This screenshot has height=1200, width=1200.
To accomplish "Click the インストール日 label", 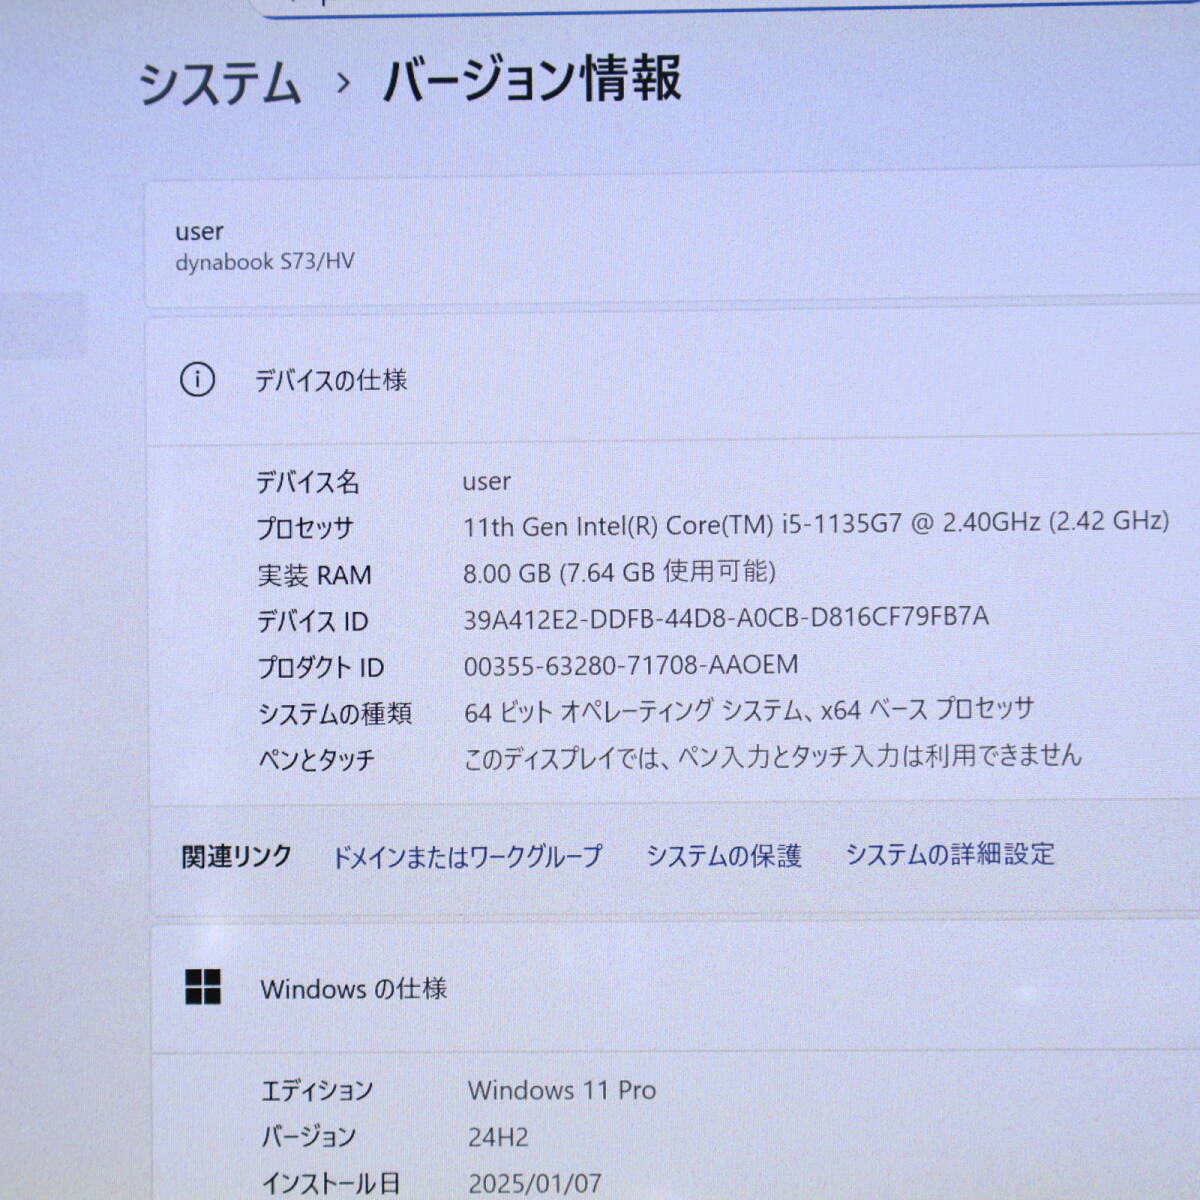I will pos(331,1184).
